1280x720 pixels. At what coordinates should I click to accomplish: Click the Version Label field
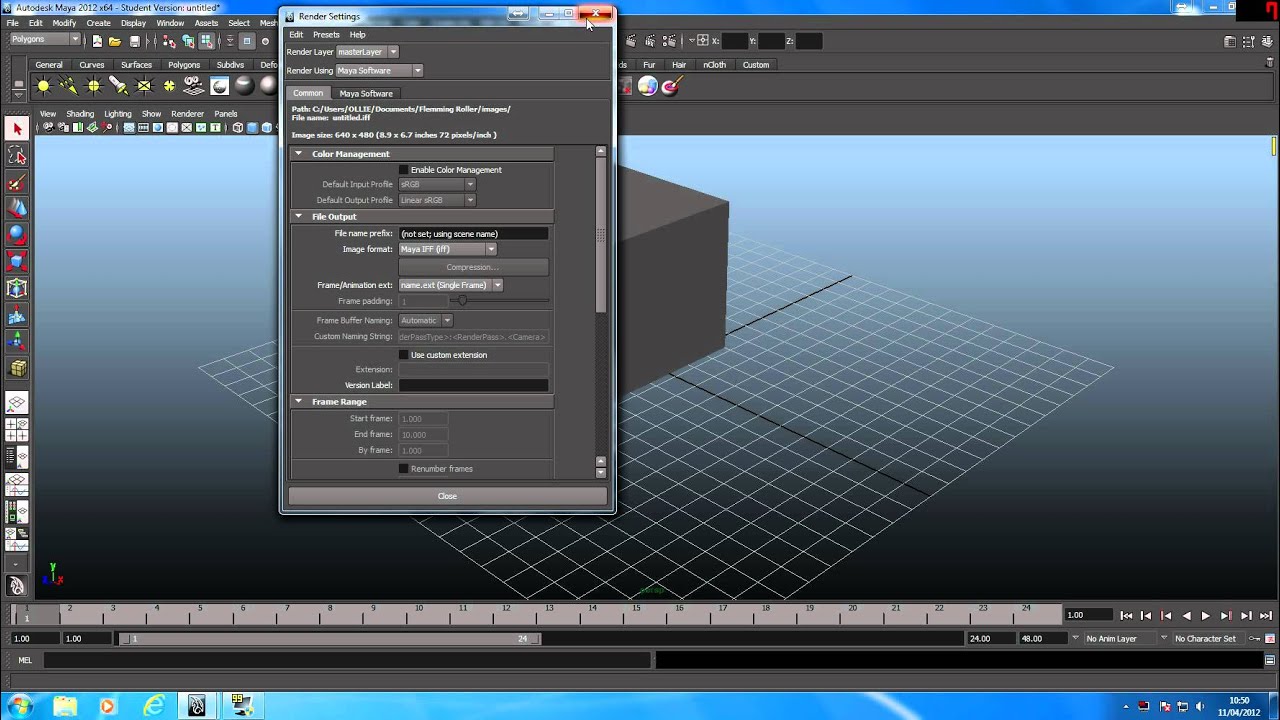[473, 385]
